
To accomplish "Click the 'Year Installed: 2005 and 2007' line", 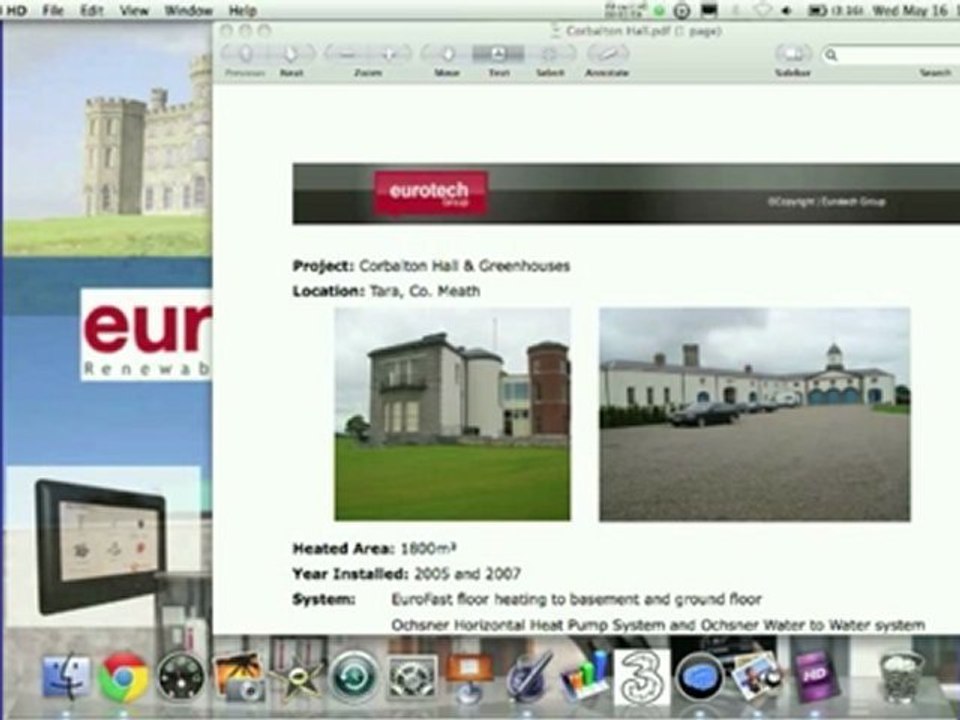I will (x=407, y=574).
